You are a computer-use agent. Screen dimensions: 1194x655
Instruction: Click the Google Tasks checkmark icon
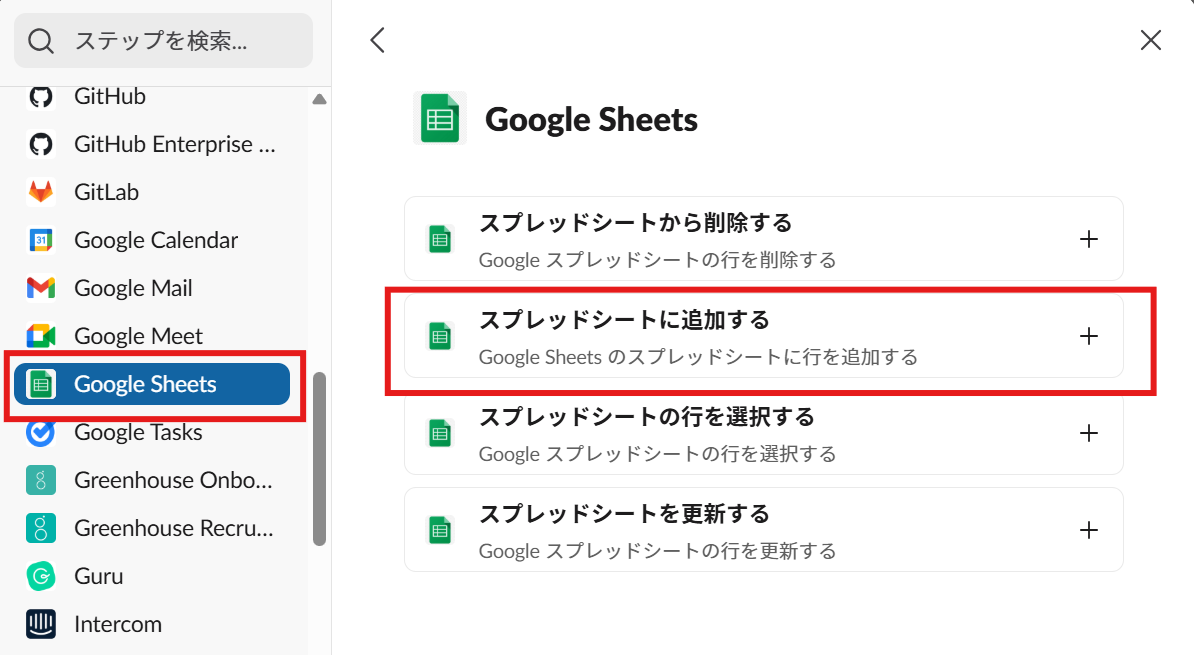tap(40, 432)
